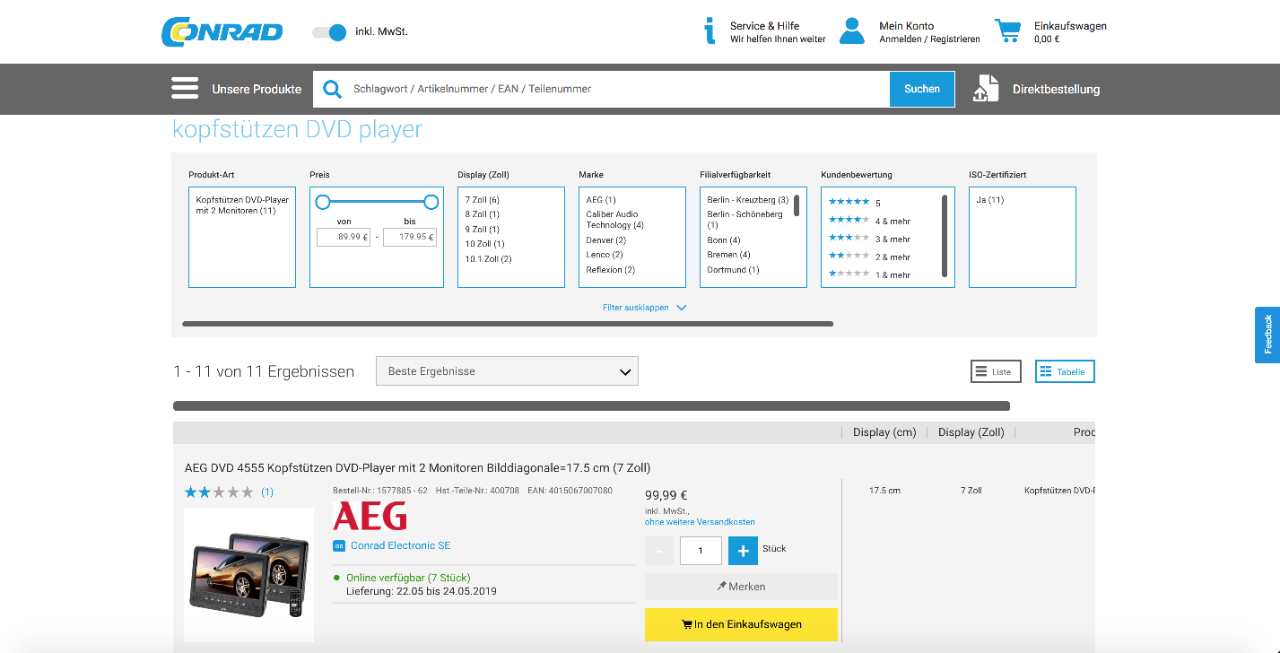Filter by 1 & mehr stars
The image size is (1280, 653).
click(x=869, y=274)
